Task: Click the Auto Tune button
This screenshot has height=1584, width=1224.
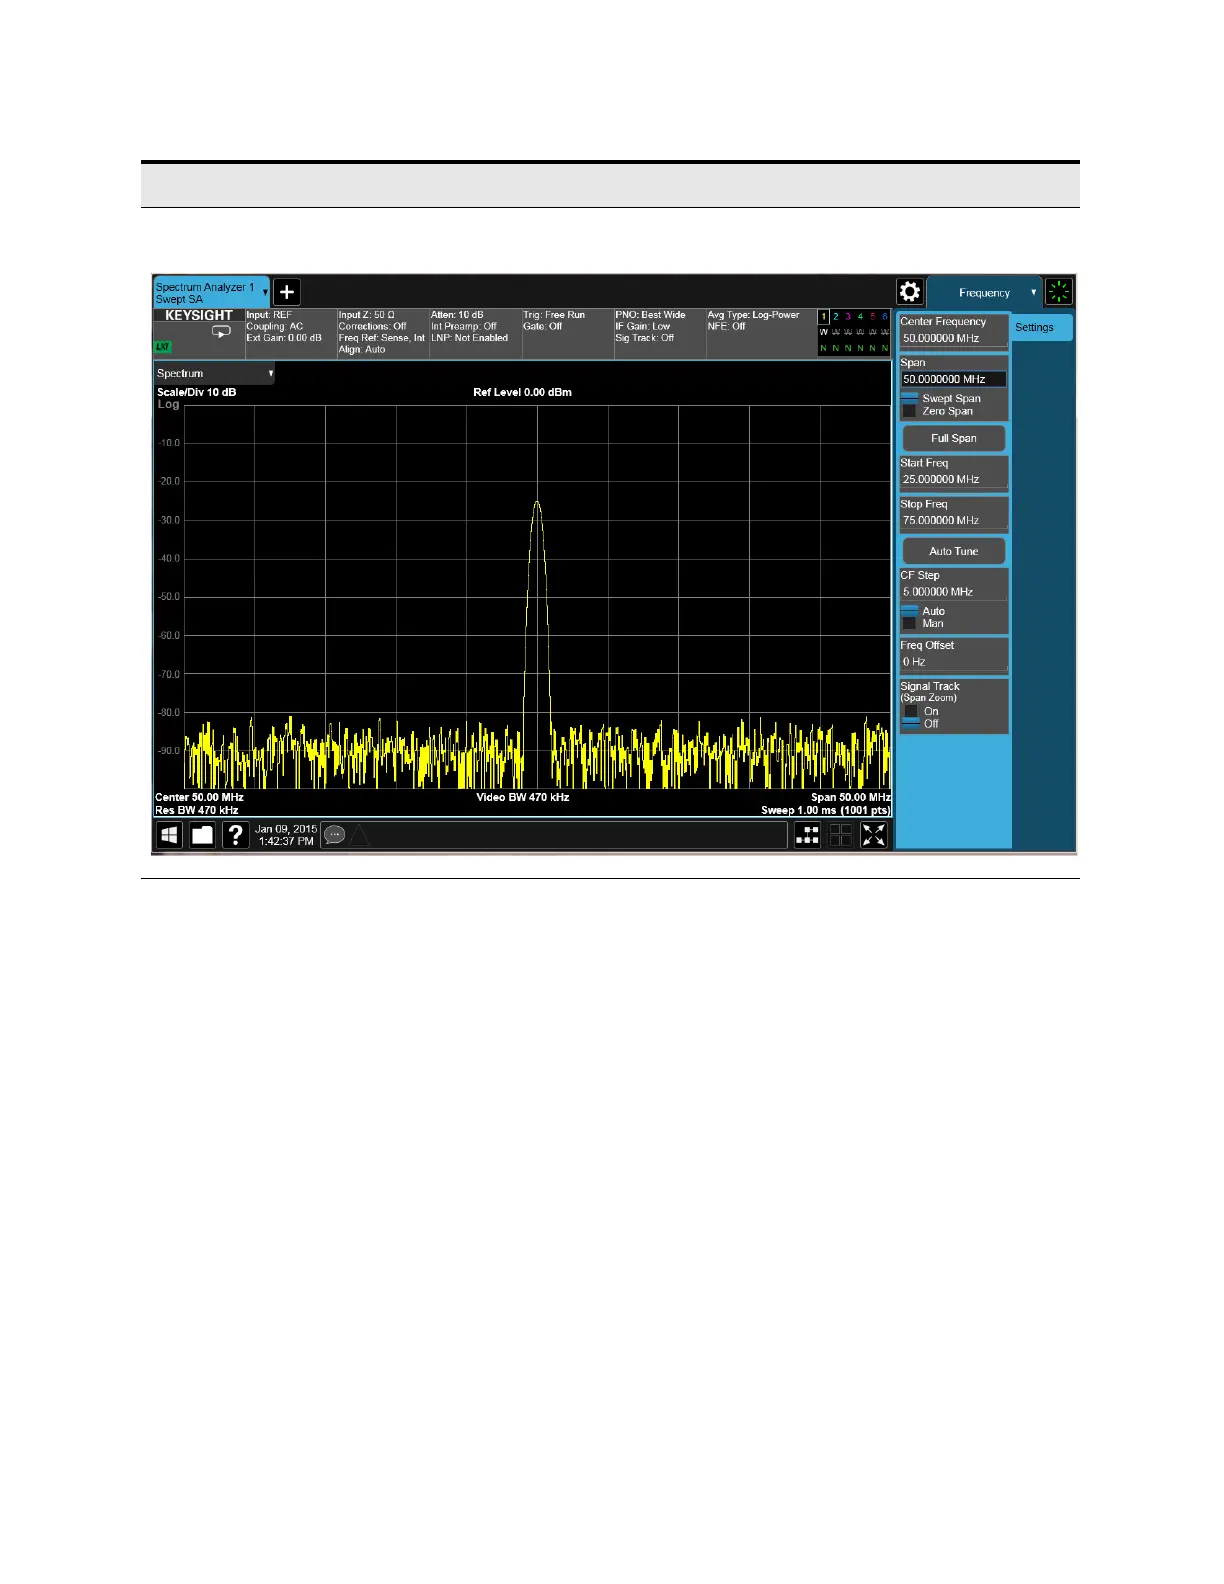Action: tap(954, 551)
